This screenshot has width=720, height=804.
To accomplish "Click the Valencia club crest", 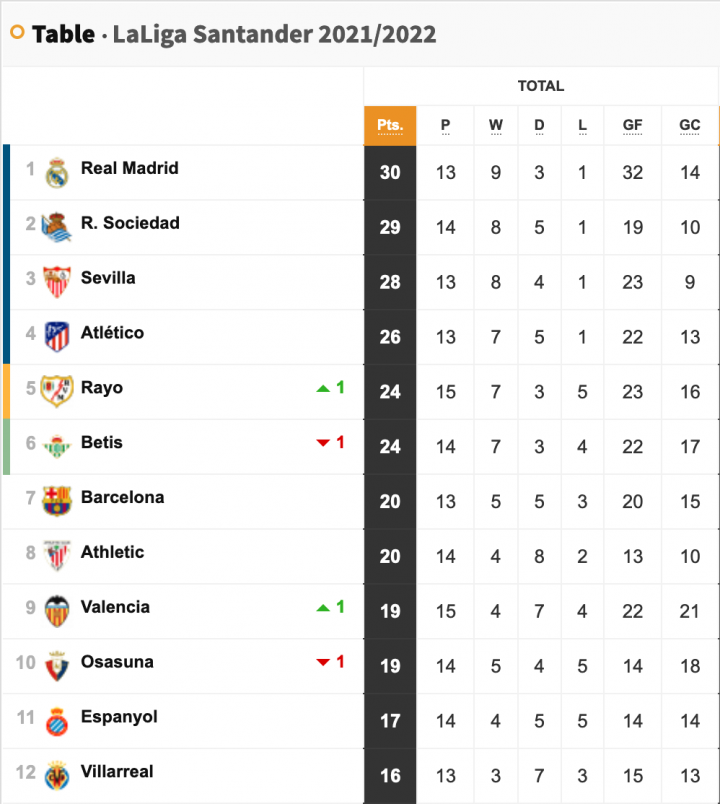I will [56, 611].
